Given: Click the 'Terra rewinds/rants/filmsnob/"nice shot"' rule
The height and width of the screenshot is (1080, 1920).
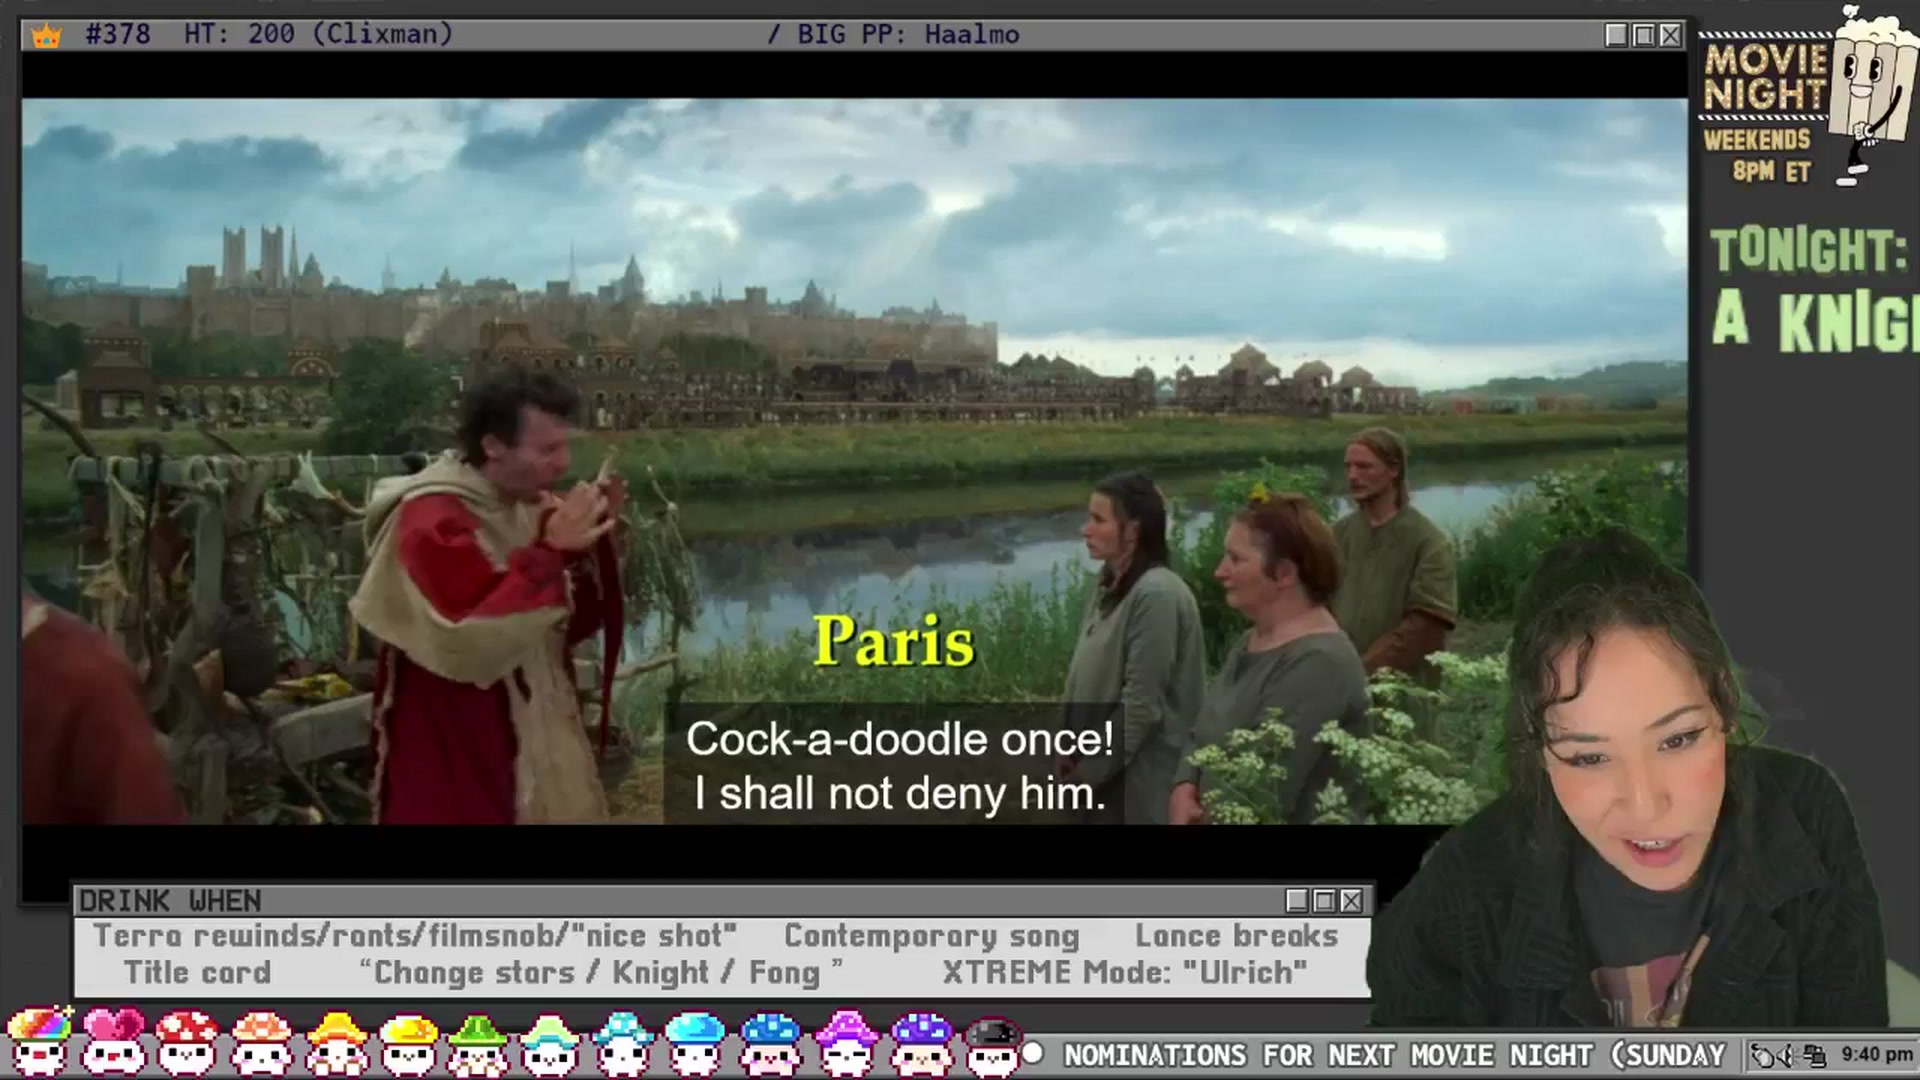Looking at the screenshot, I should point(415,936).
